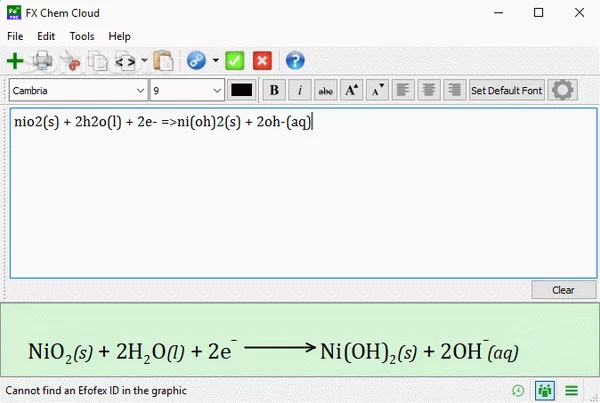Close the FX Chem Cloud window
This screenshot has width=600, height=403.
[x=579, y=13]
